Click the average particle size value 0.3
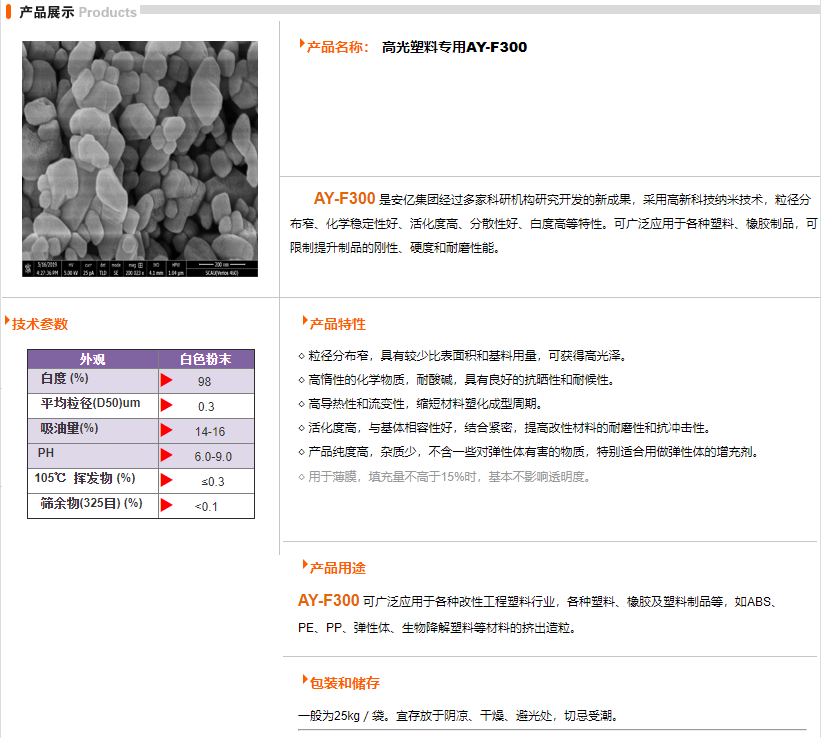 [206, 407]
